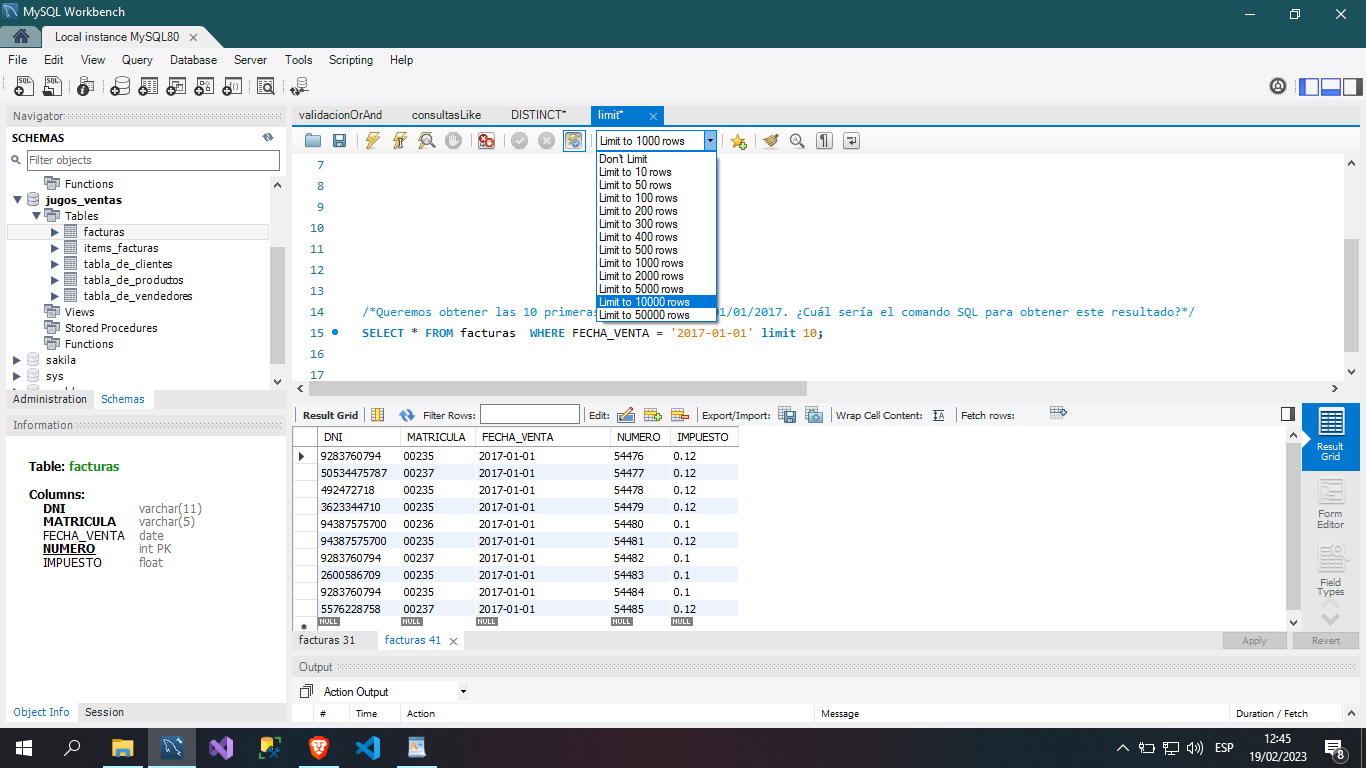
Task: Collapse Tables folder under jugos_ventas
Action: coord(37,216)
